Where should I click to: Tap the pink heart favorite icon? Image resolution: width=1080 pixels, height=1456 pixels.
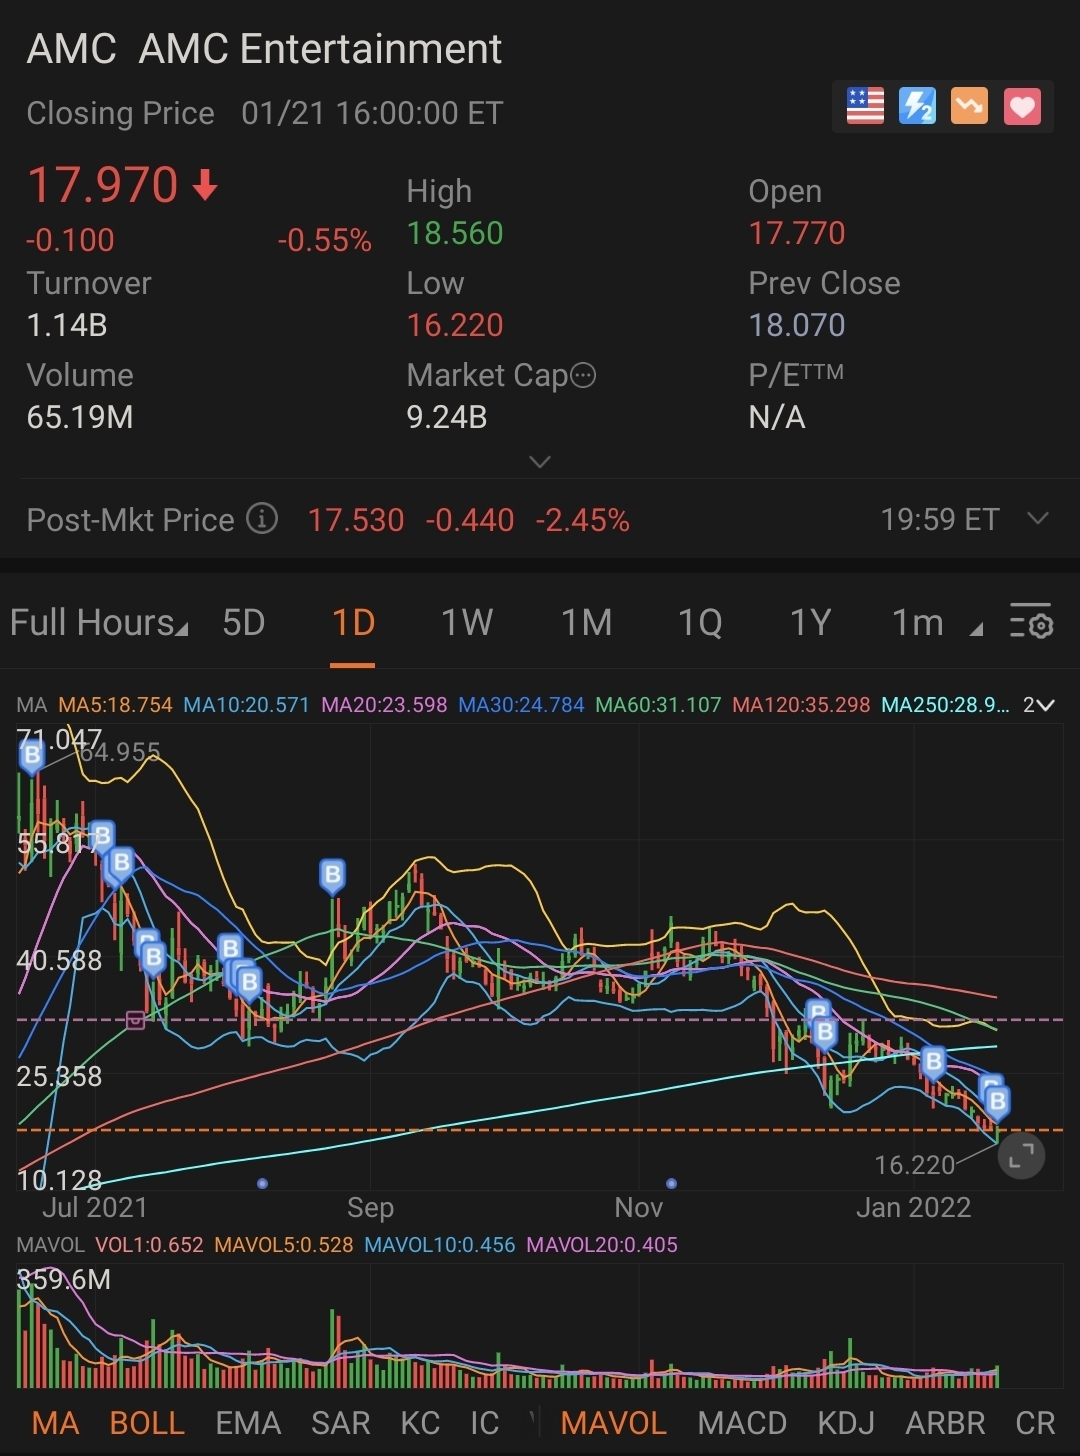(1022, 106)
